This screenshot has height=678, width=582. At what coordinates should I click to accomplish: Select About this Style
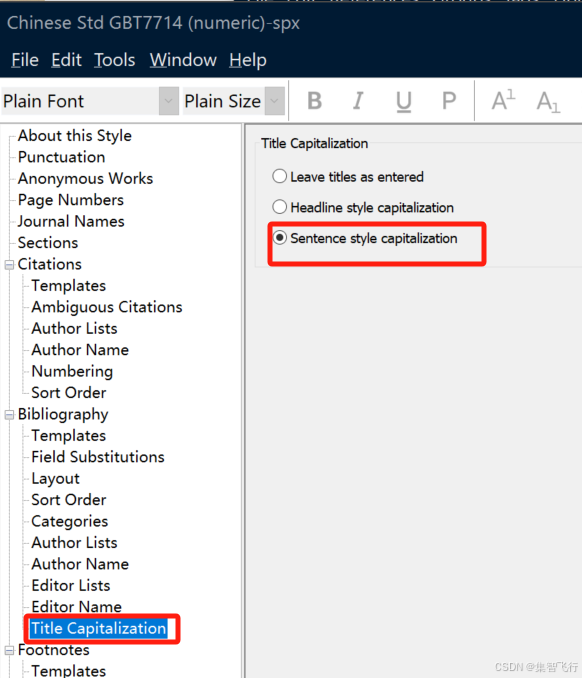click(74, 135)
